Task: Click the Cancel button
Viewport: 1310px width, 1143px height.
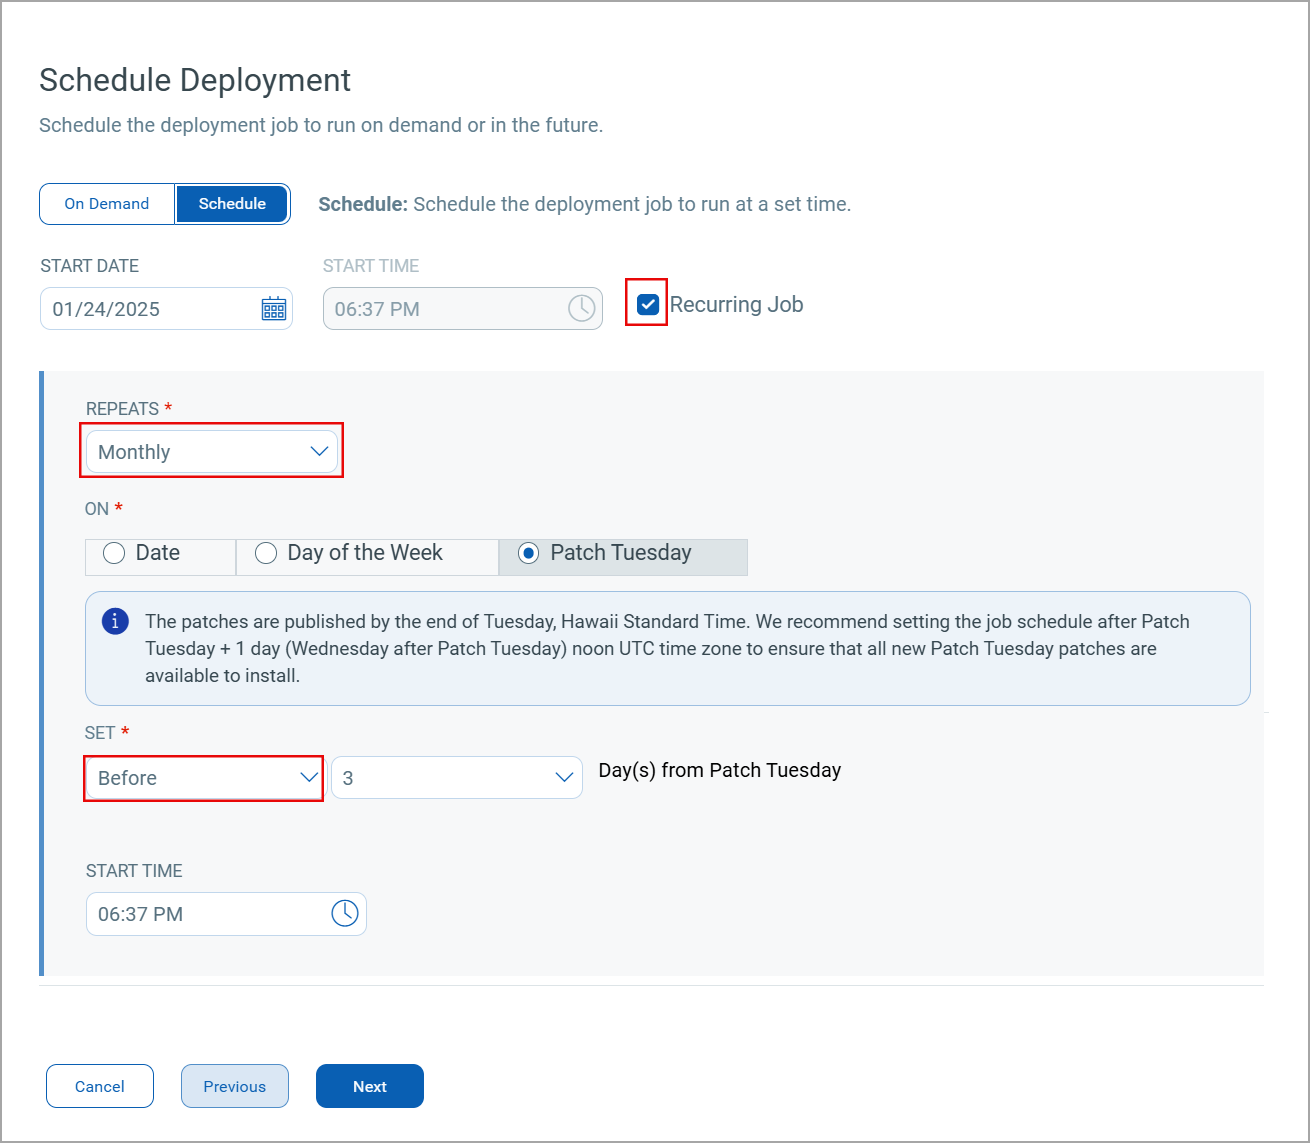Action: pos(99,1085)
